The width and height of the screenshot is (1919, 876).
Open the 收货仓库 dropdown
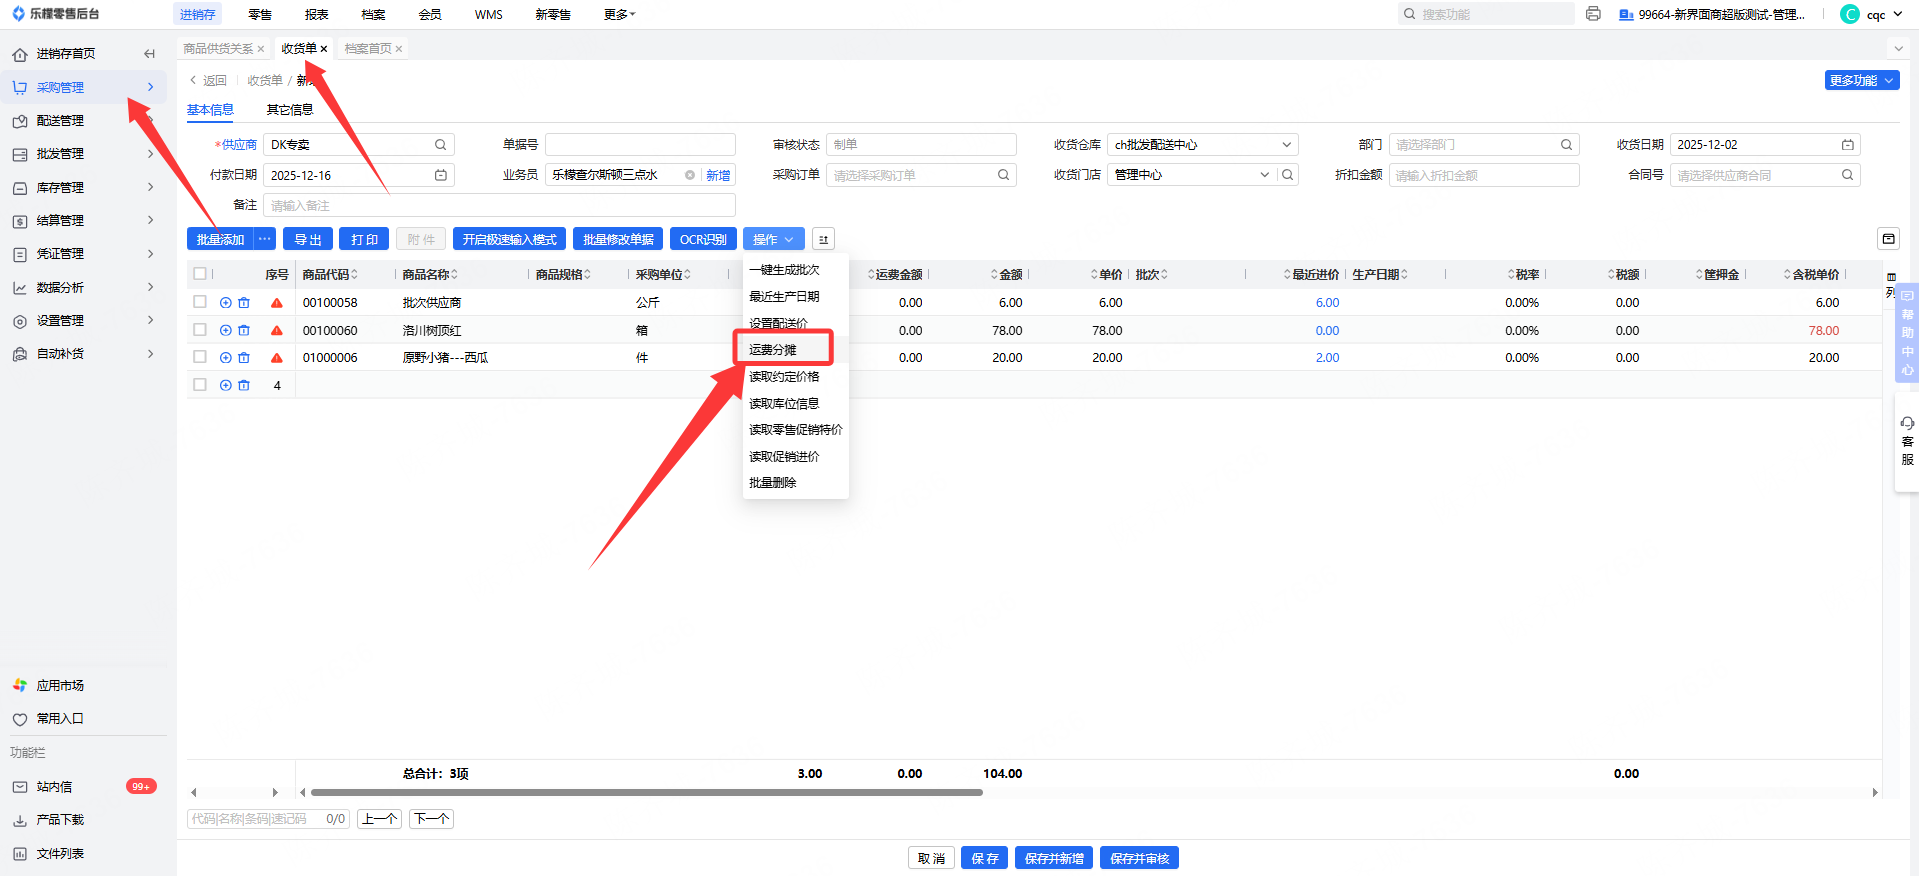pos(1203,145)
